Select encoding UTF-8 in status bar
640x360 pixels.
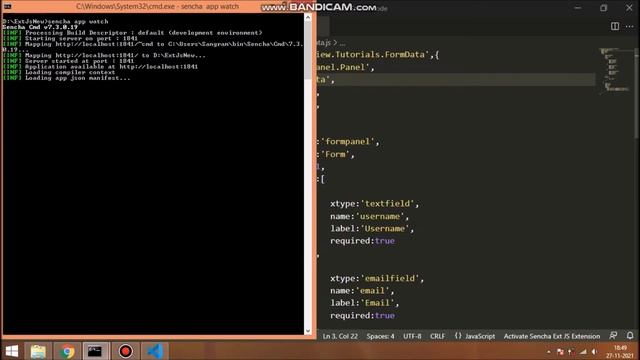pyautogui.click(x=412, y=336)
